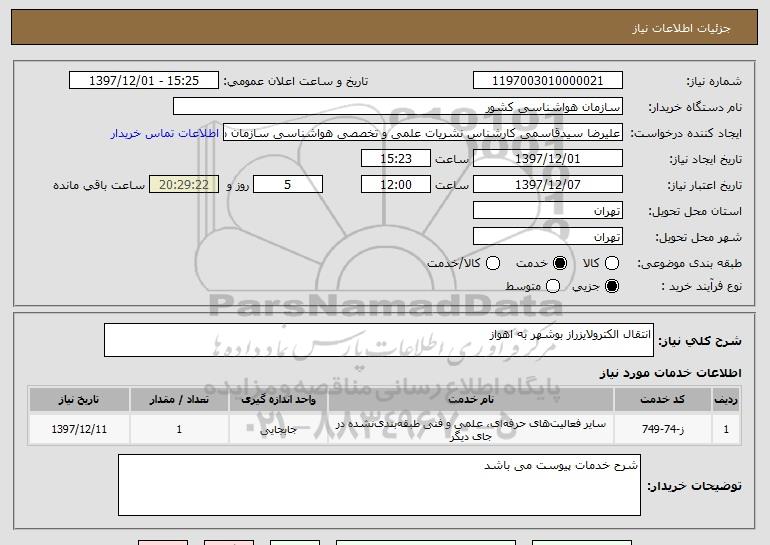Screen dimensions: 770x545
Task: Click the delivery province field تهران
Action: coord(548,211)
